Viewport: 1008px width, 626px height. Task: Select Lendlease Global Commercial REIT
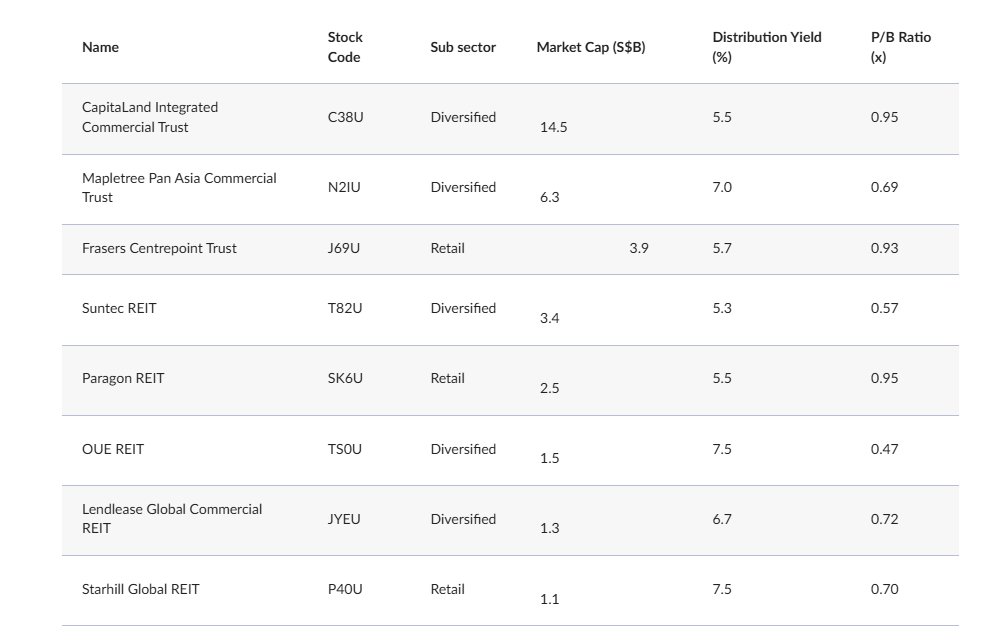click(x=172, y=518)
